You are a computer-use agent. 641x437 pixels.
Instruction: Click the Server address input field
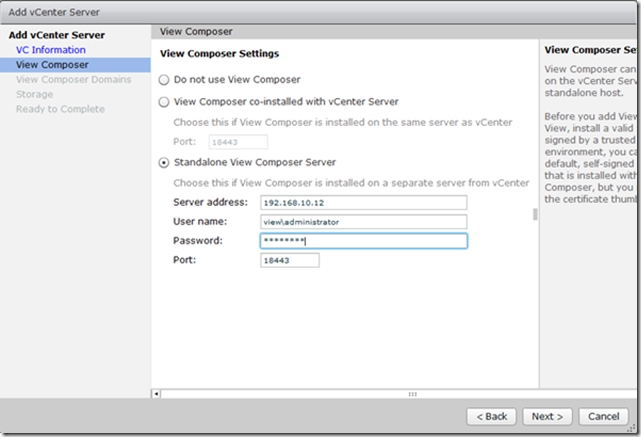click(x=363, y=202)
